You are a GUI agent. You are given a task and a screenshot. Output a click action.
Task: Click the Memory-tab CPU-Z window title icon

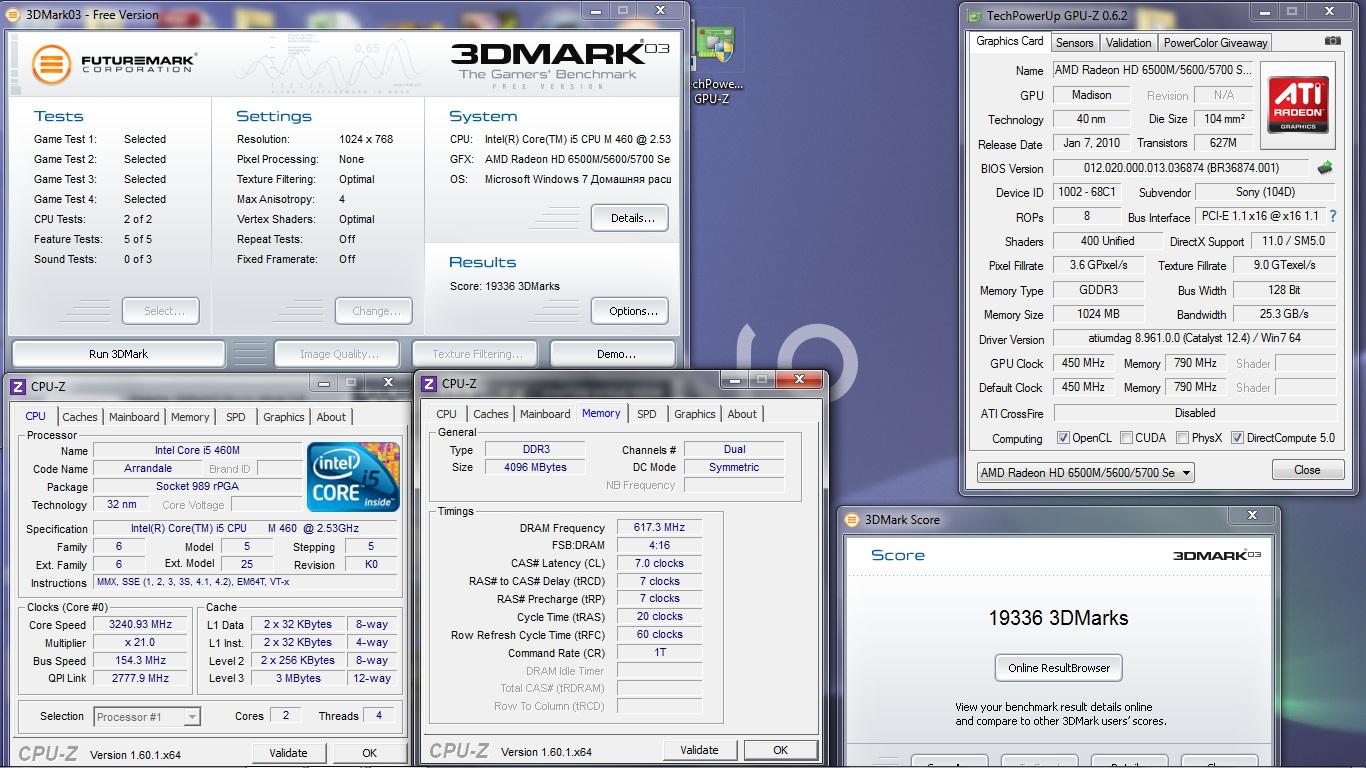click(x=428, y=383)
